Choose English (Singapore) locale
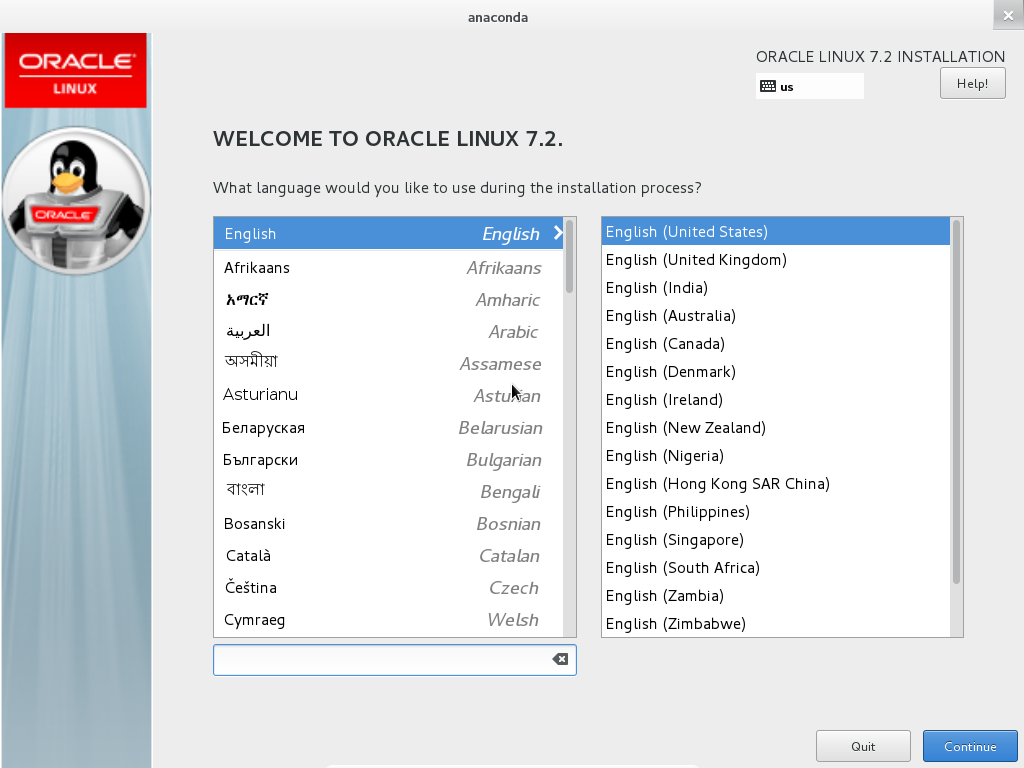This screenshot has height=768, width=1024. (776, 540)
